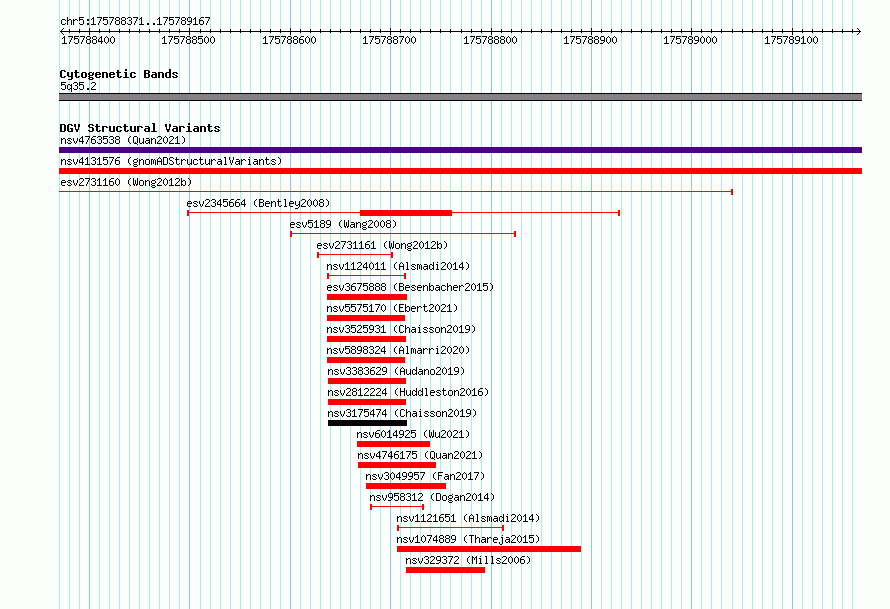Select the purple nsv4763538 variant bar
Screen dimensions: 890x609
pyautogui.click(x=460, y=150)
